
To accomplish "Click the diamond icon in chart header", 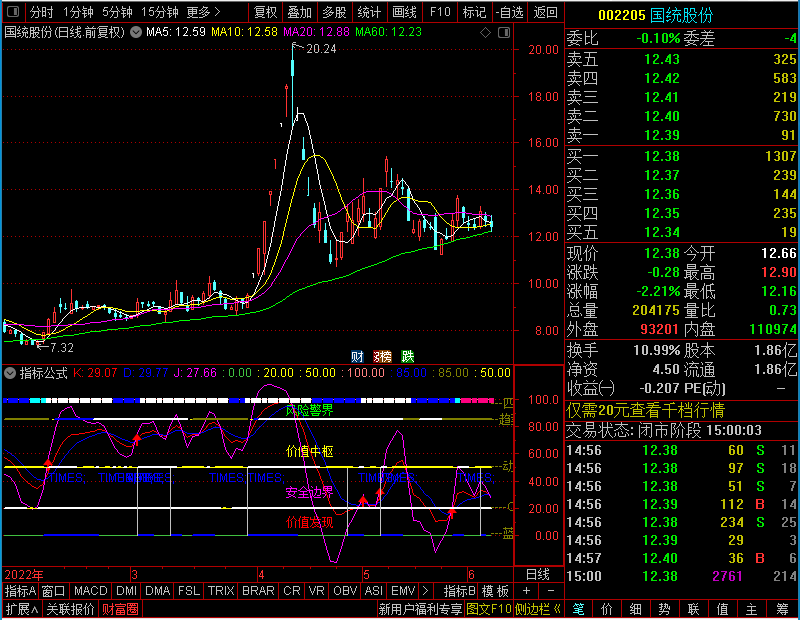I will (485, 33).
